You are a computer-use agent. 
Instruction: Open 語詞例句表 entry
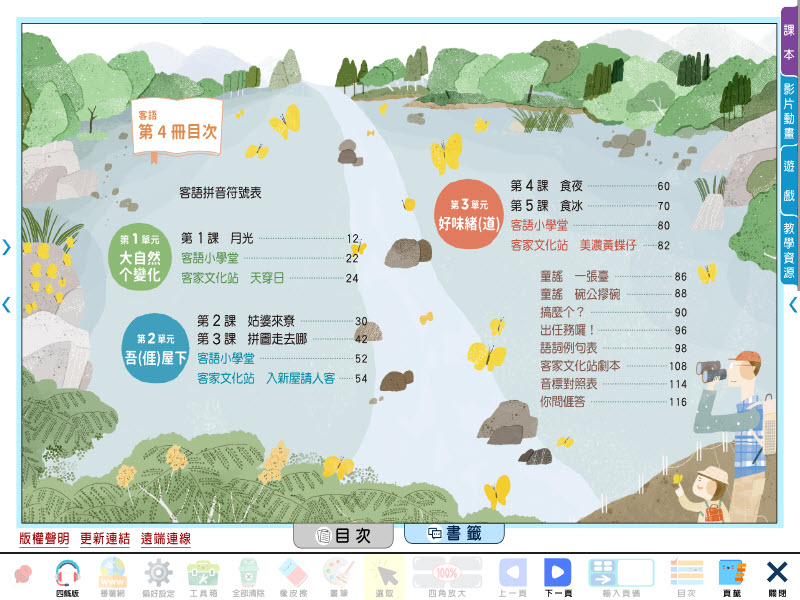(x=614, y=348)
